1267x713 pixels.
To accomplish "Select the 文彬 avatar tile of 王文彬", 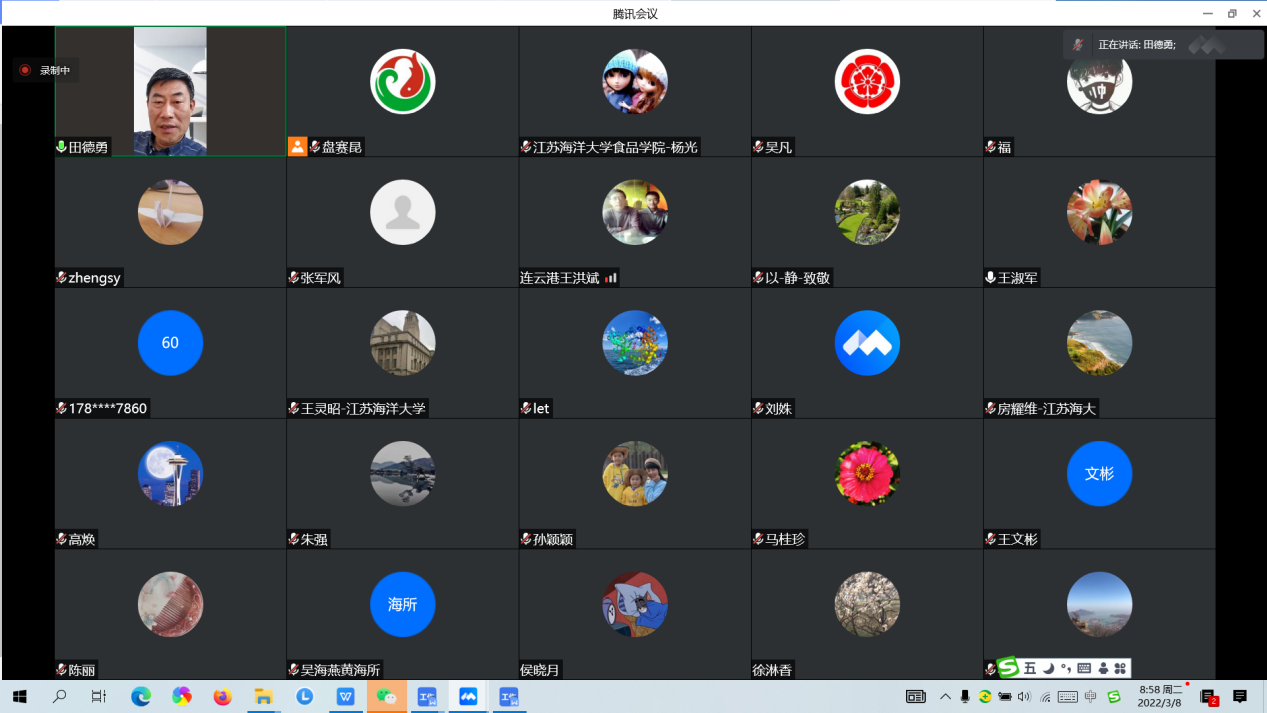I will click(1099, 474).
